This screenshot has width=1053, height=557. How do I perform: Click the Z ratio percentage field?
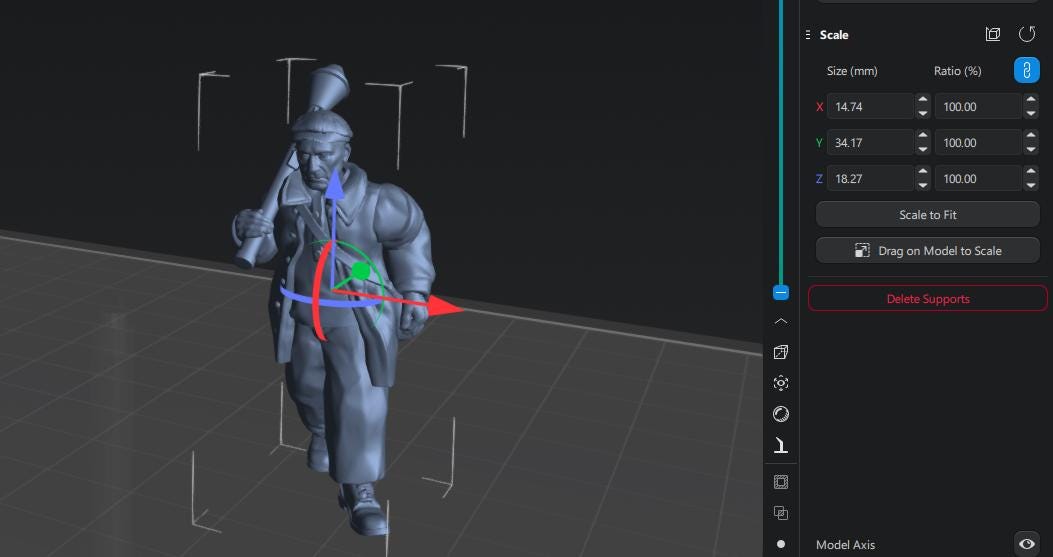(x=978, y=179)
